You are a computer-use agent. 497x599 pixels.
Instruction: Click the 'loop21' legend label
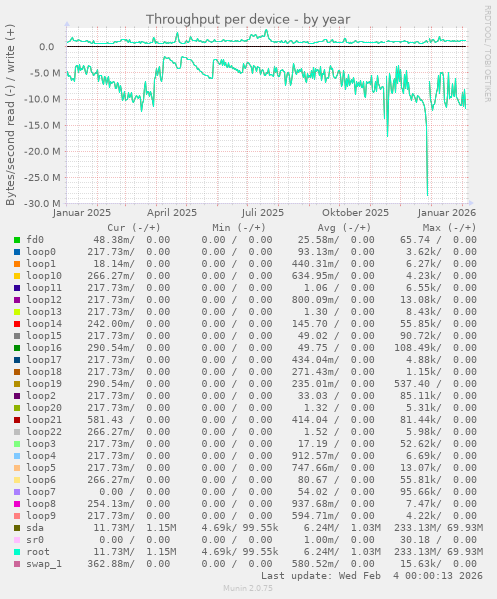[x=44, y=420]
